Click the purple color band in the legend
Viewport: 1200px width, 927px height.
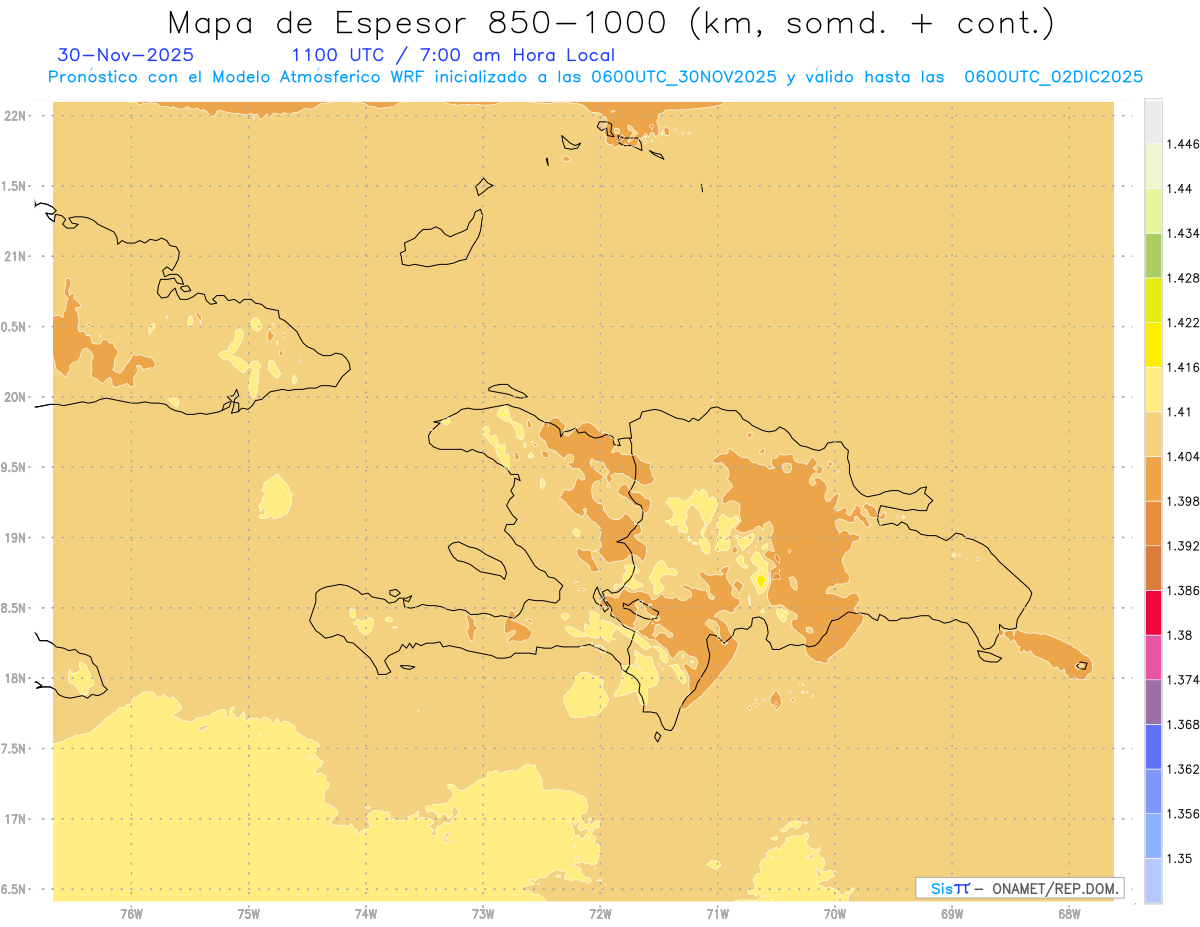(1153, 702)
